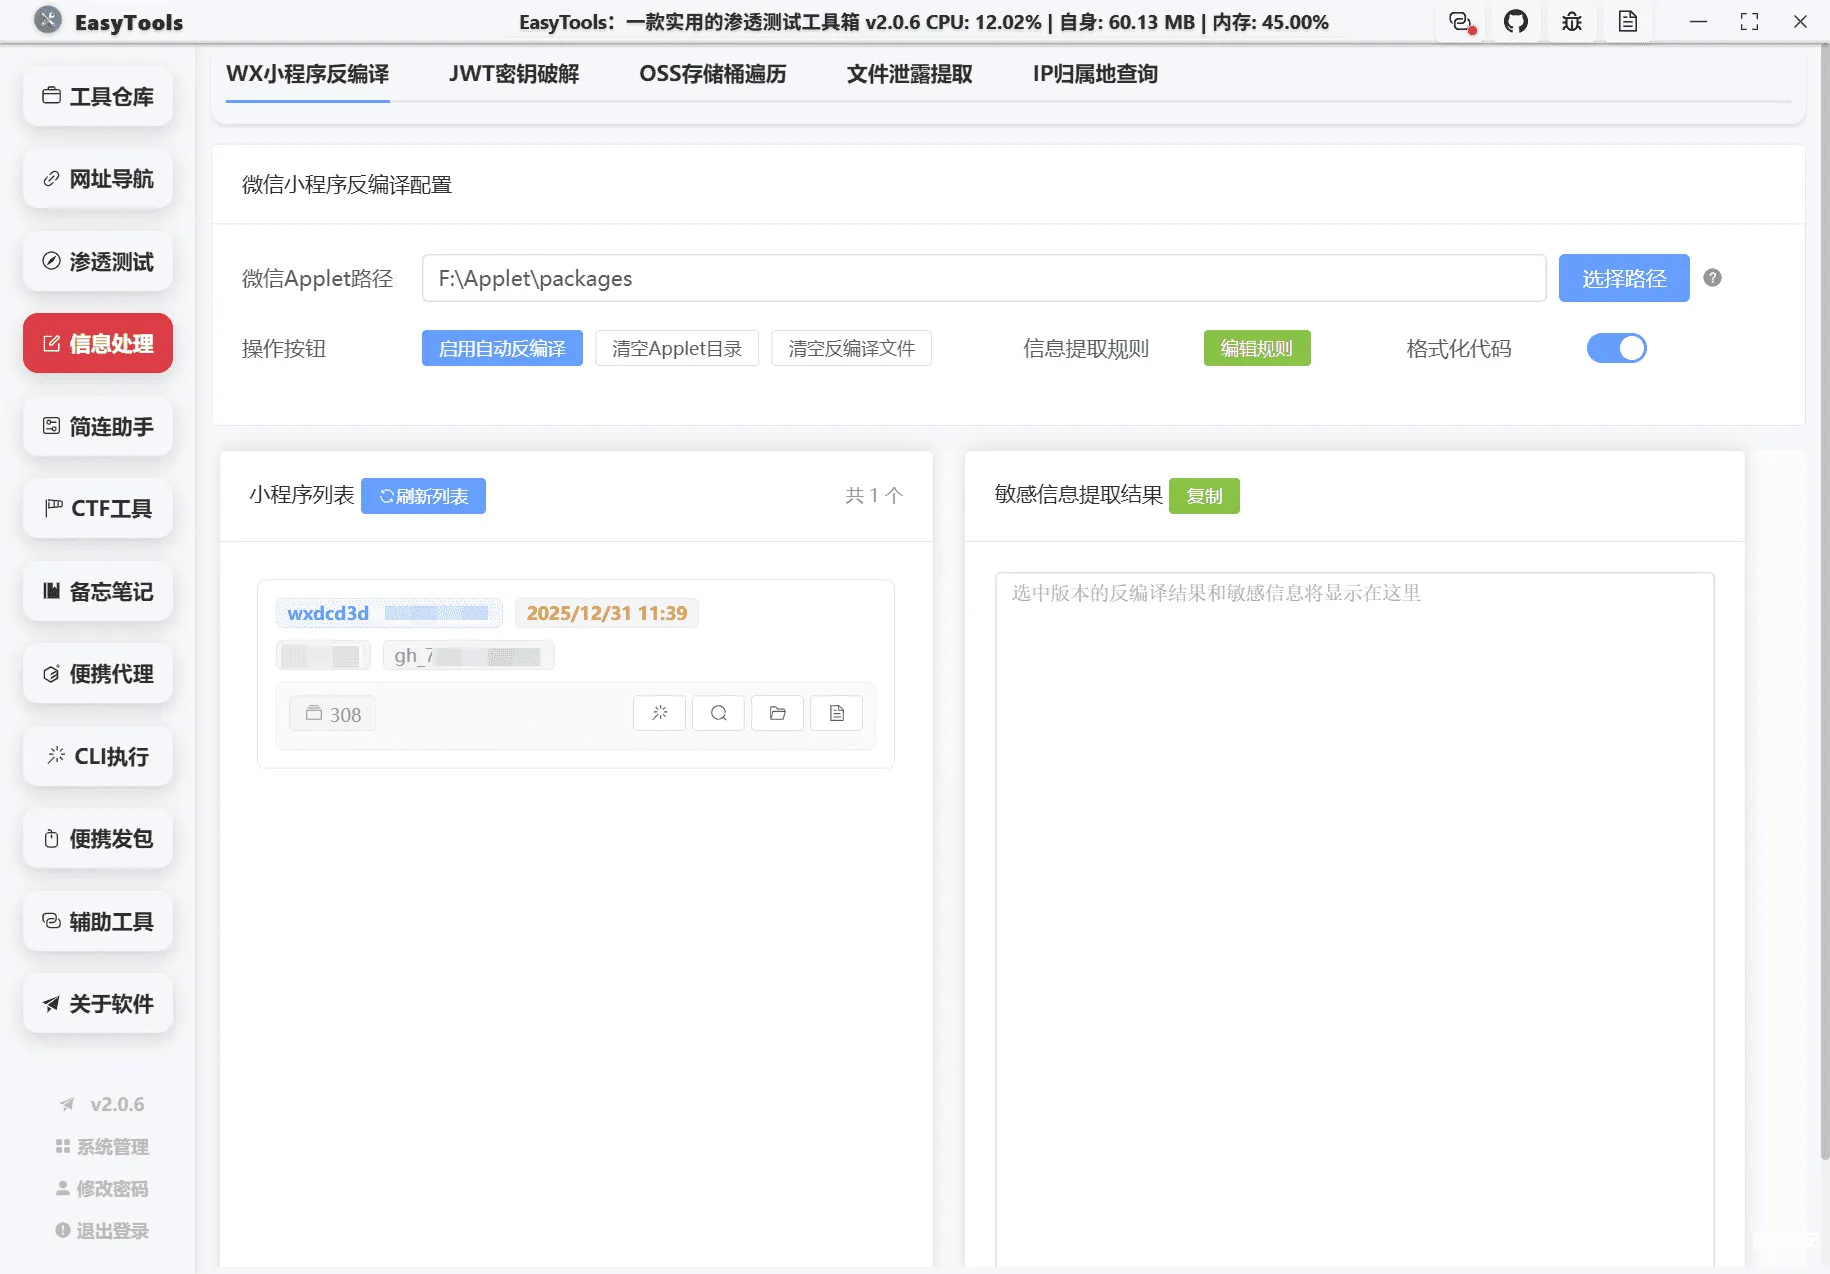Click the bug report icon in titlebar
This screenshot has height=1274, width=1830.
click(x=1571, y=21)
